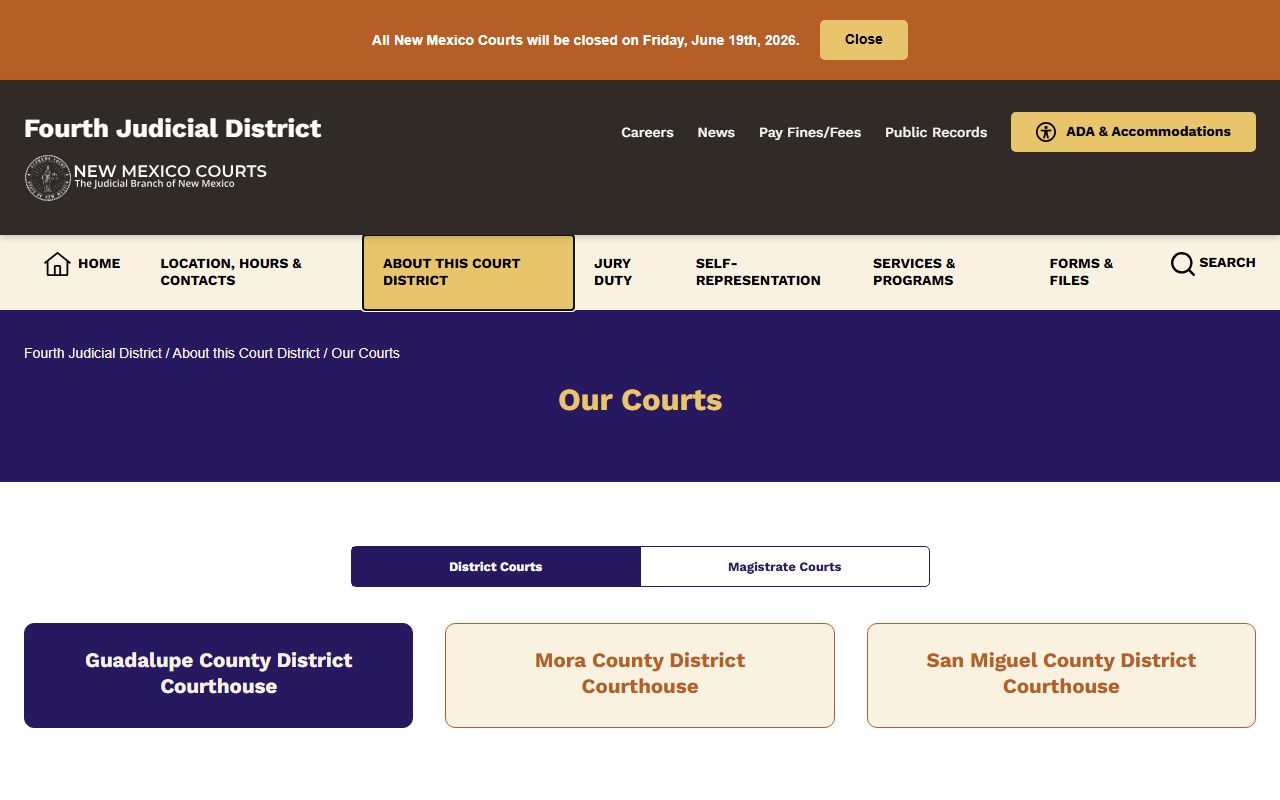Click the home house icon
This screenshot has width=1280, height=800.
[x=57, y=264]
